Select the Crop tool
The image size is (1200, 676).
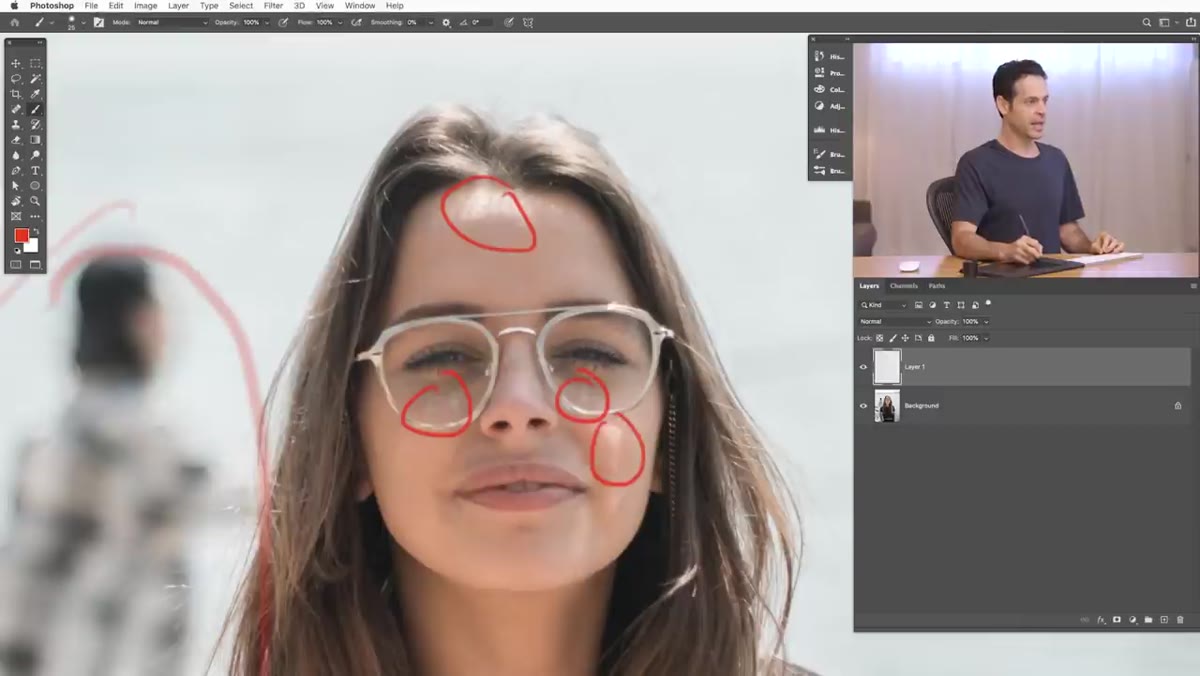click(x=16, y=94)
